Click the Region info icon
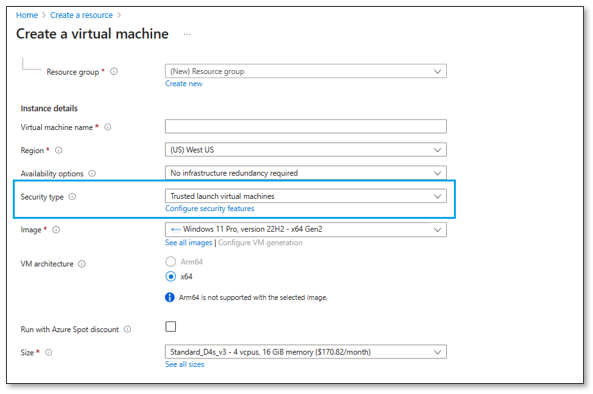Viewport: 593px width, 394px height. [x=59, y=150]
